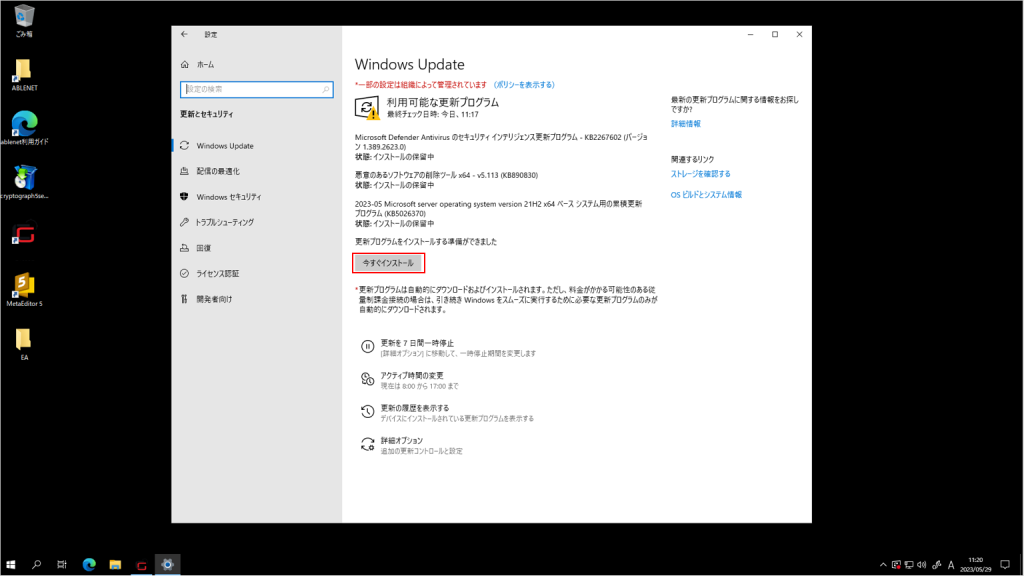Click the 更新とセキュリティ sidebar heading

pyautogui.click(x=206, y=114)
